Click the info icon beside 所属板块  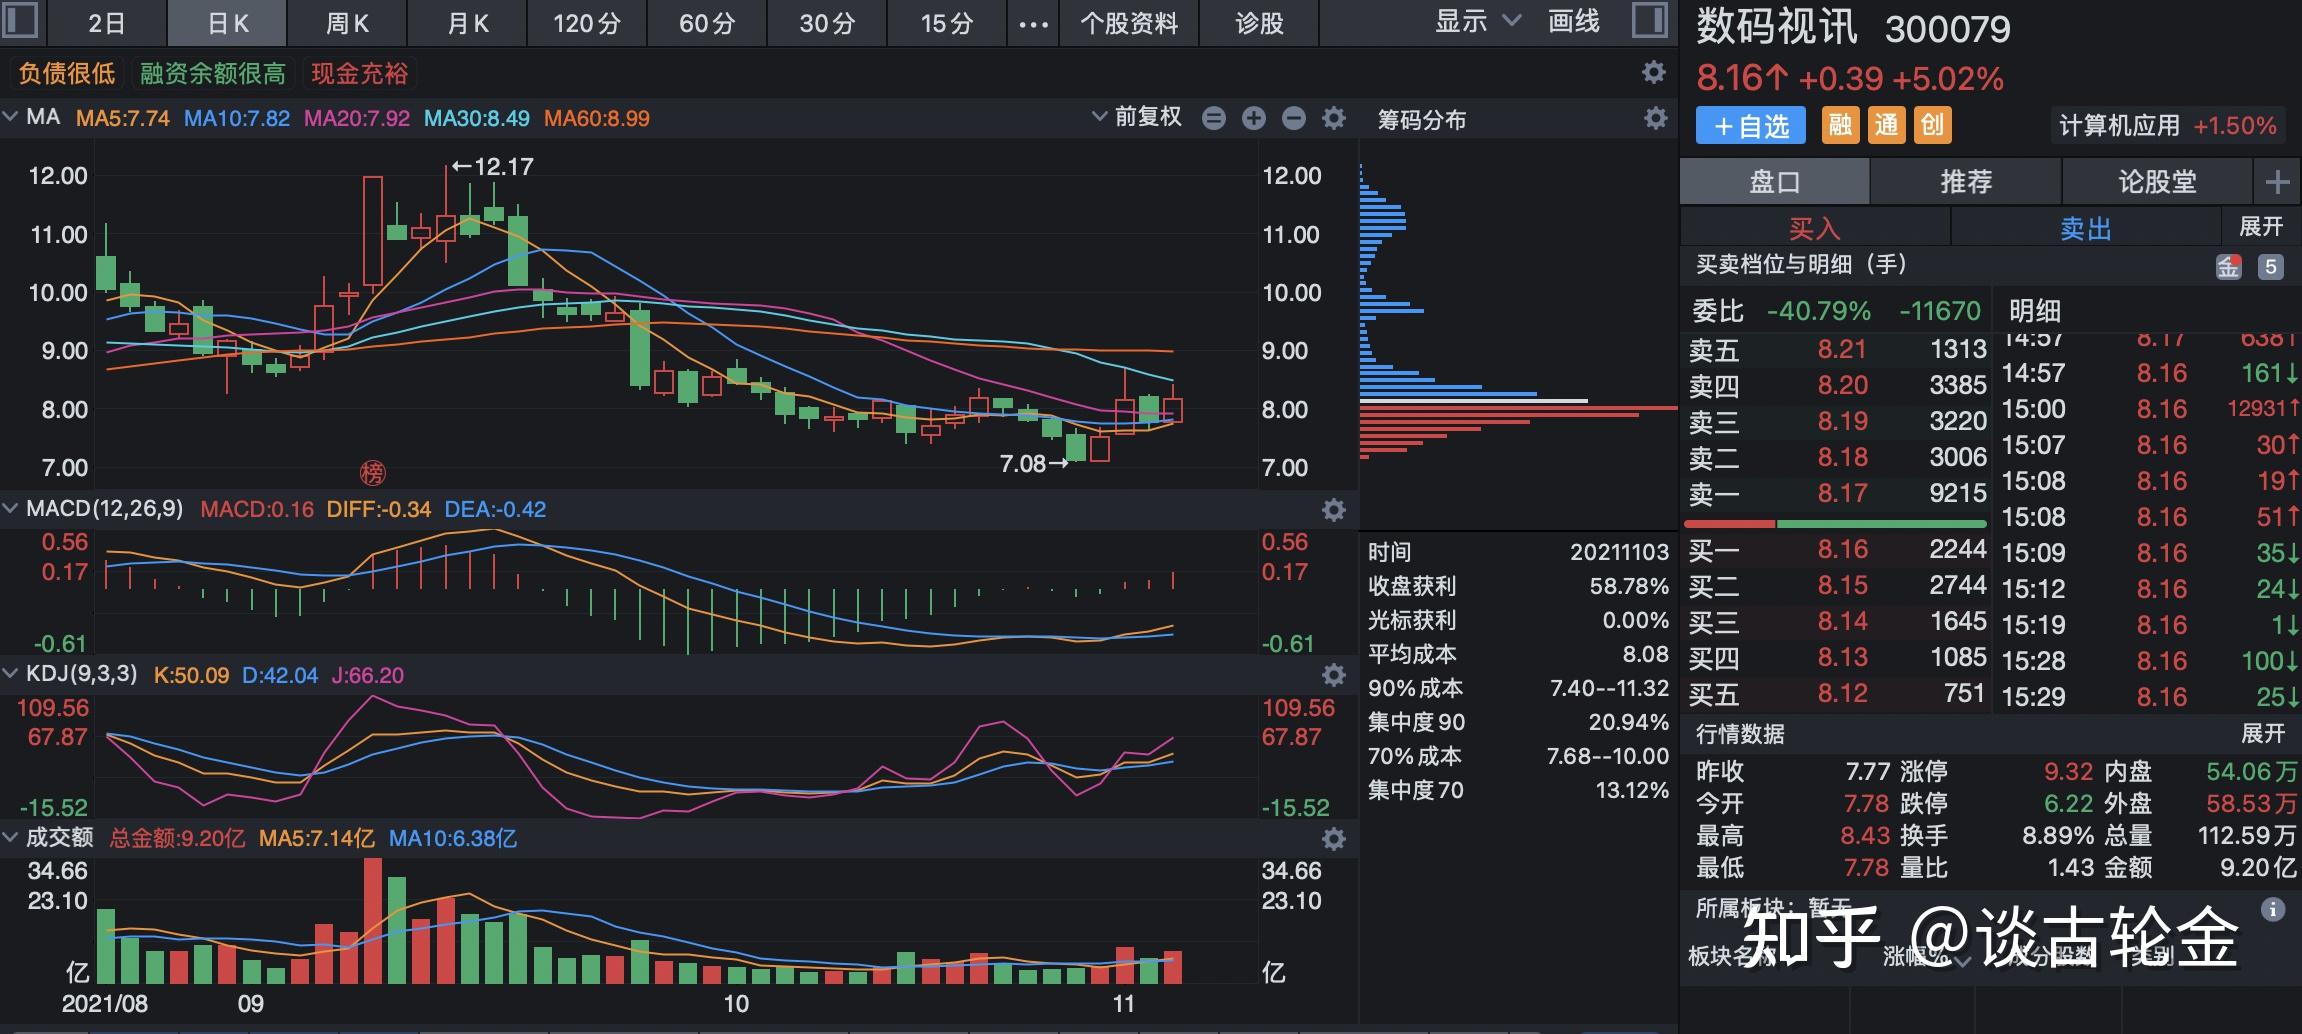2273,909
